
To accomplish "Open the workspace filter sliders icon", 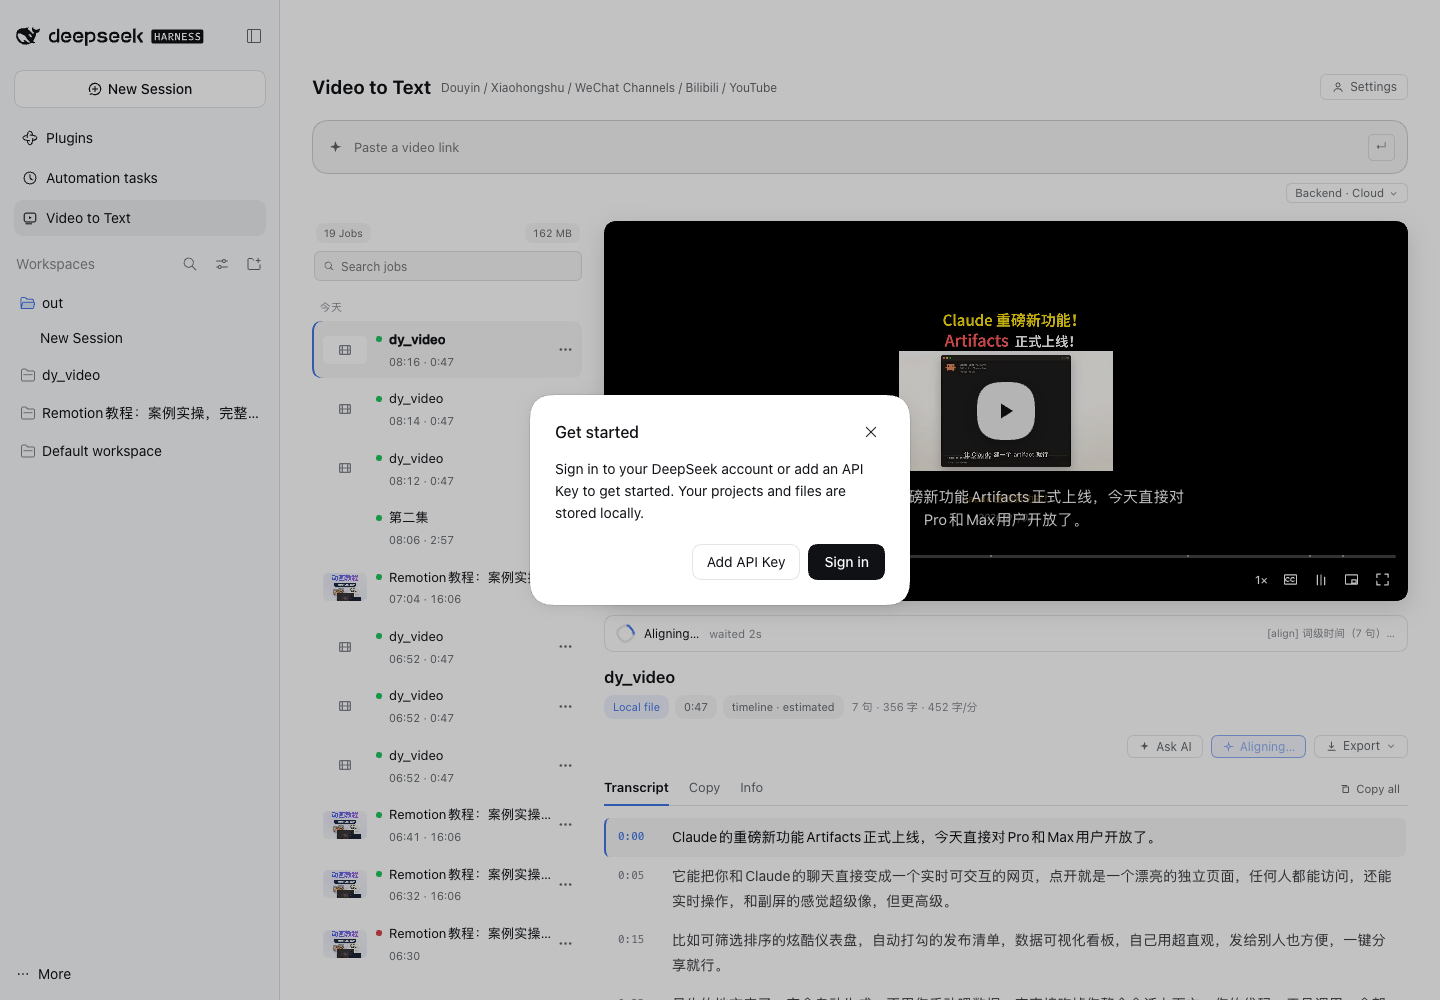I will (222, 264).
